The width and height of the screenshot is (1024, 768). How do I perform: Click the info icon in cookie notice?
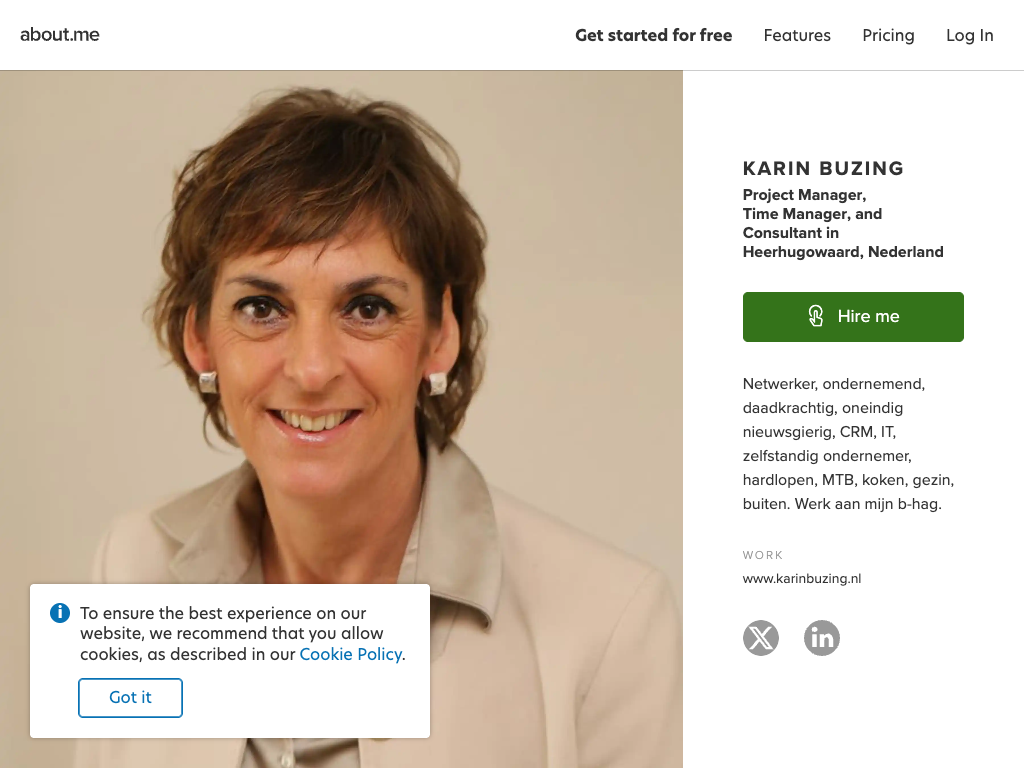(60, 613)
